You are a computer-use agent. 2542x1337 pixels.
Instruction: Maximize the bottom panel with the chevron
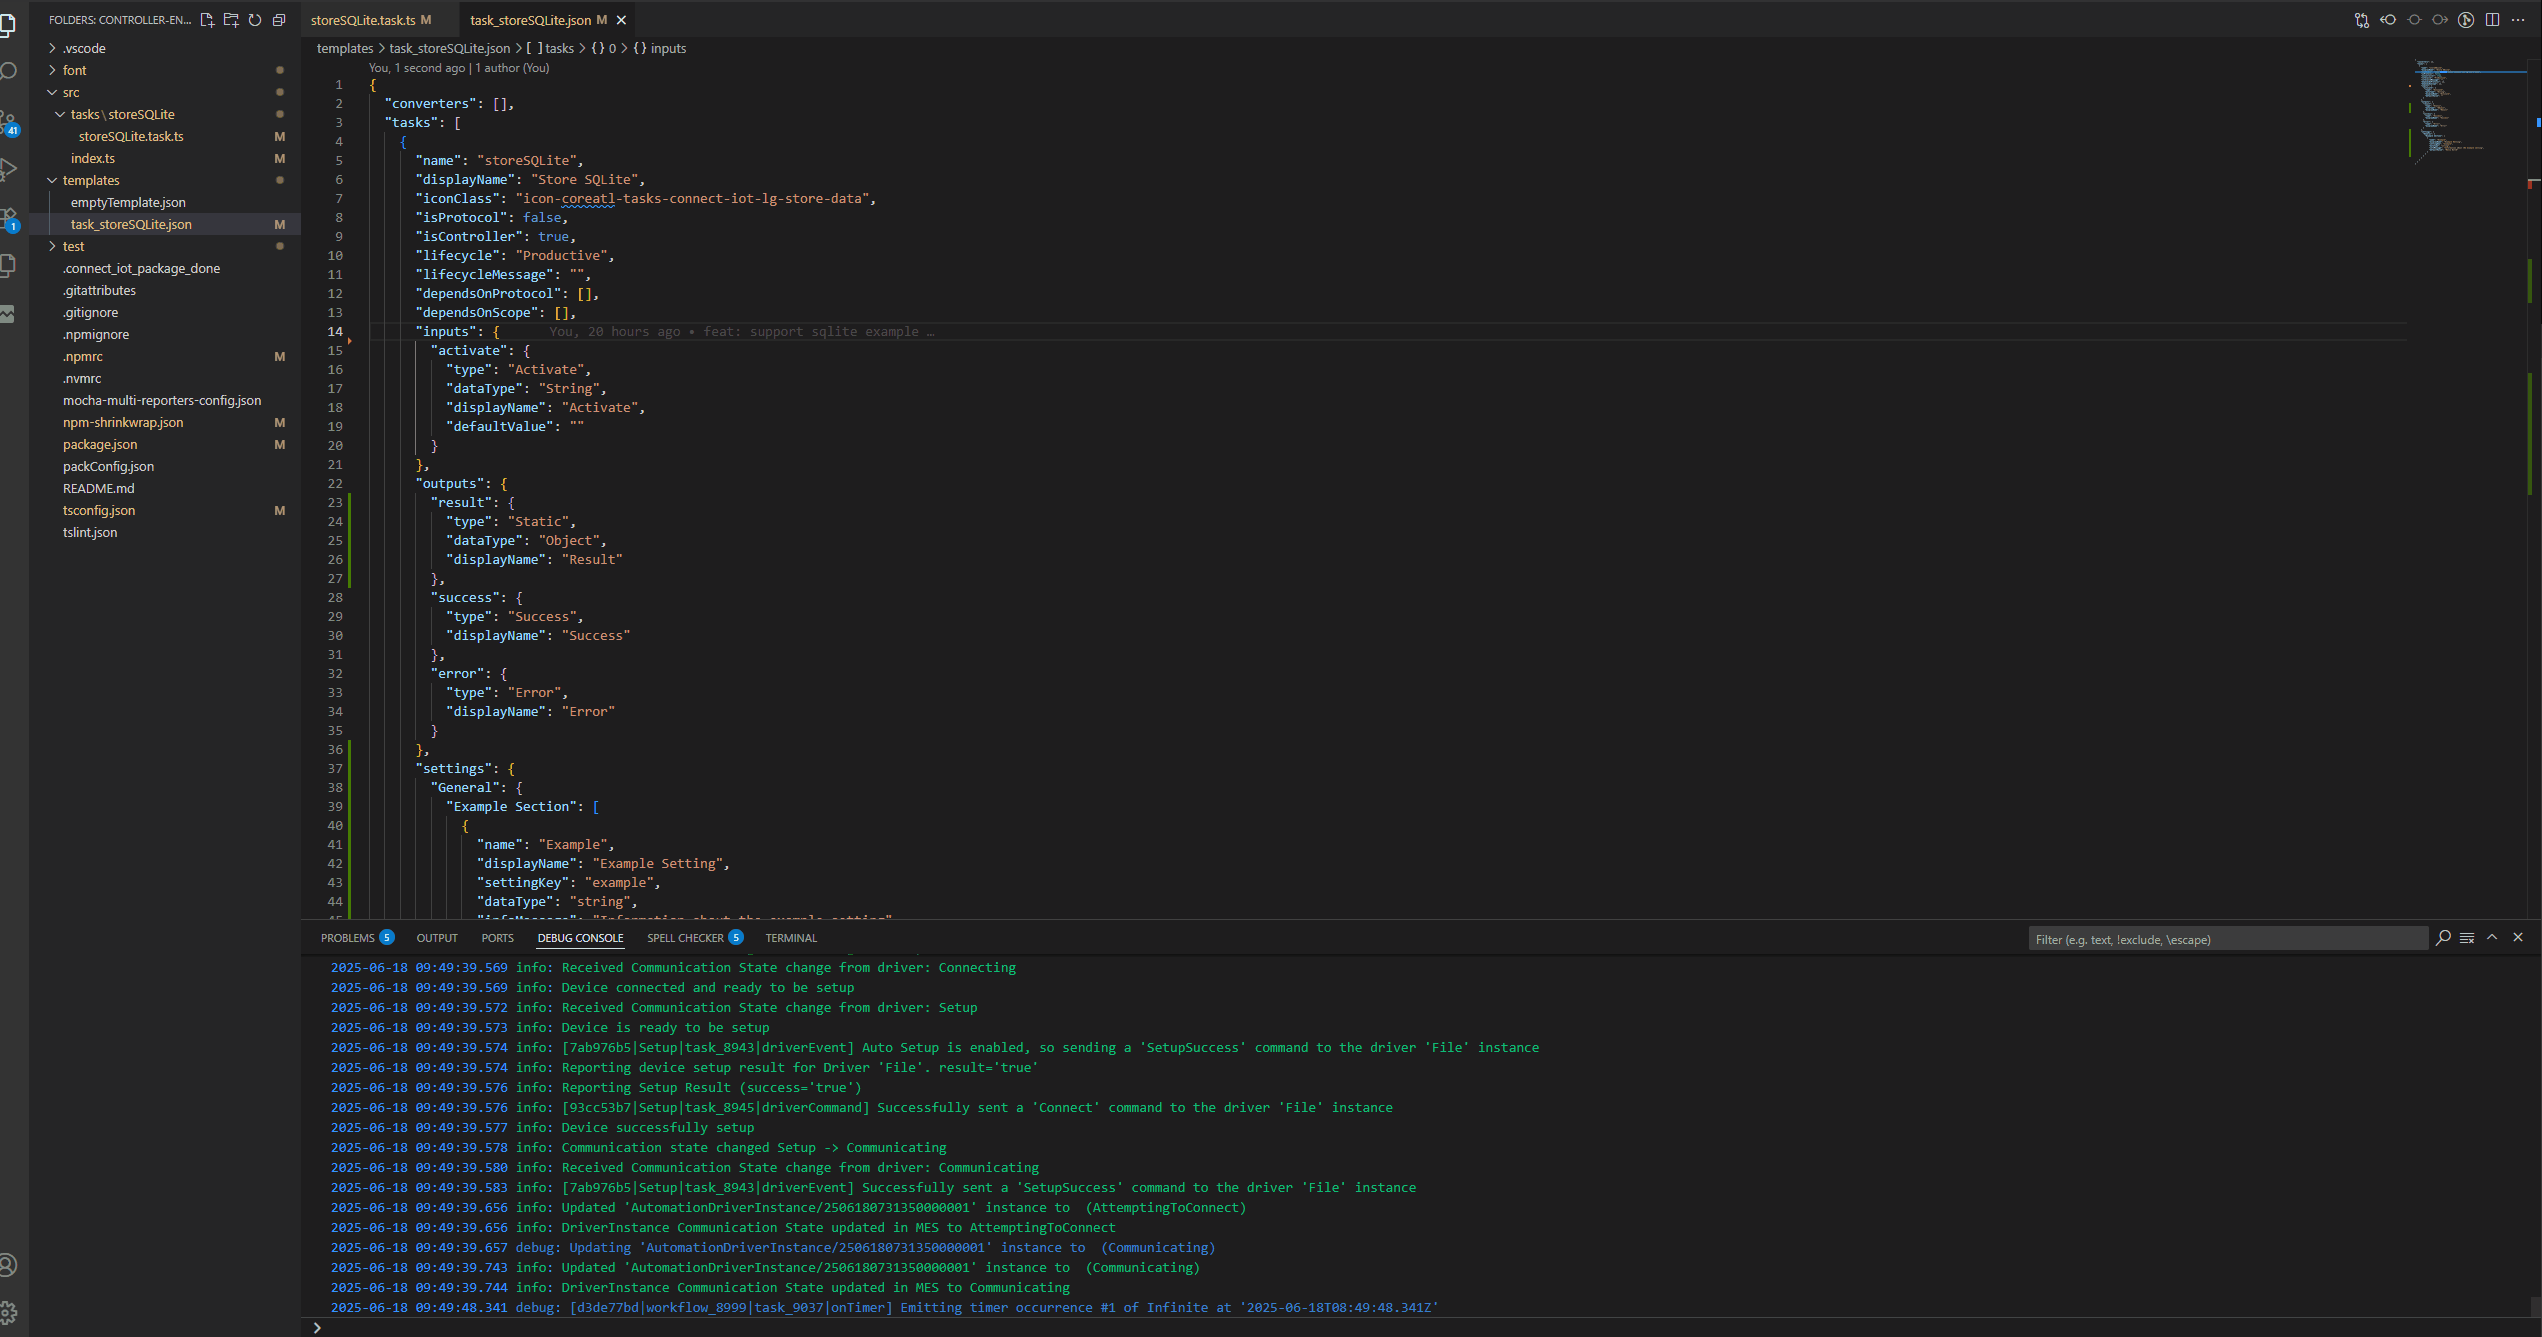click(2492, 938)
